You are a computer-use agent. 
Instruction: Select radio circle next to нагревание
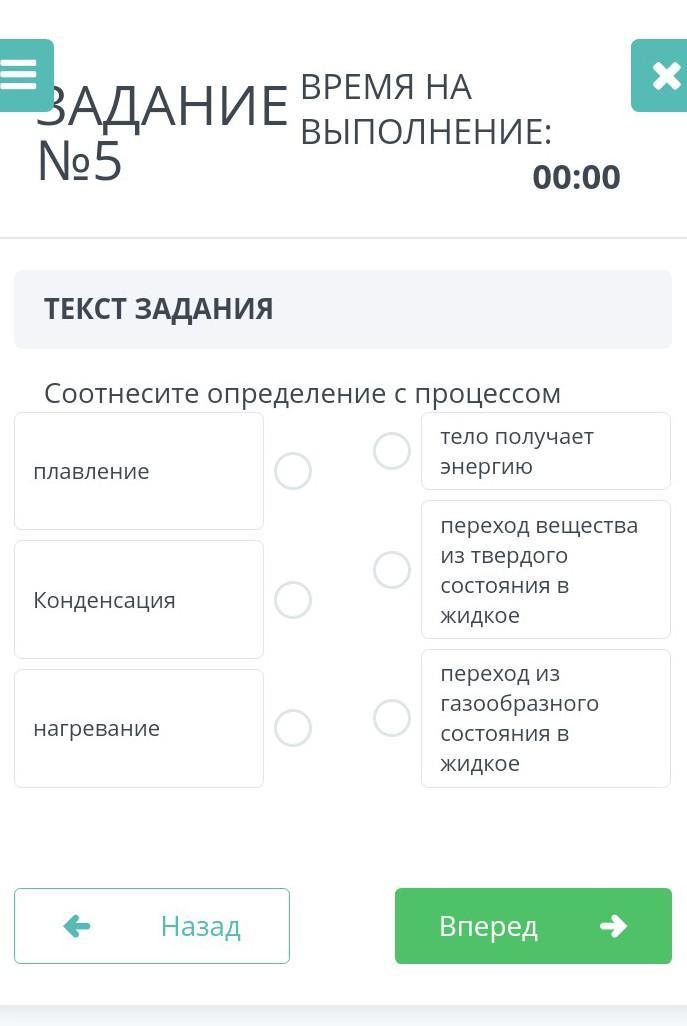click(292, 728)
